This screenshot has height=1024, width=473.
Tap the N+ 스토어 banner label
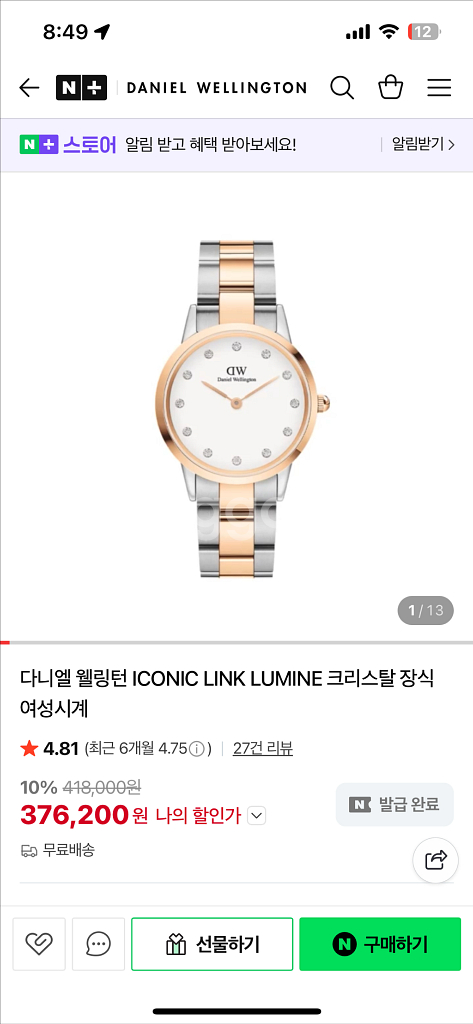coord(68,144)
